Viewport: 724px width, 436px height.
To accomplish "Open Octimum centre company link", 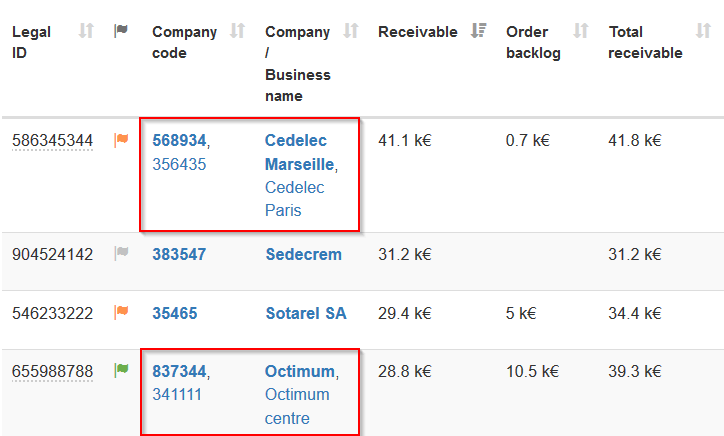I will click(x=297, y=406).
